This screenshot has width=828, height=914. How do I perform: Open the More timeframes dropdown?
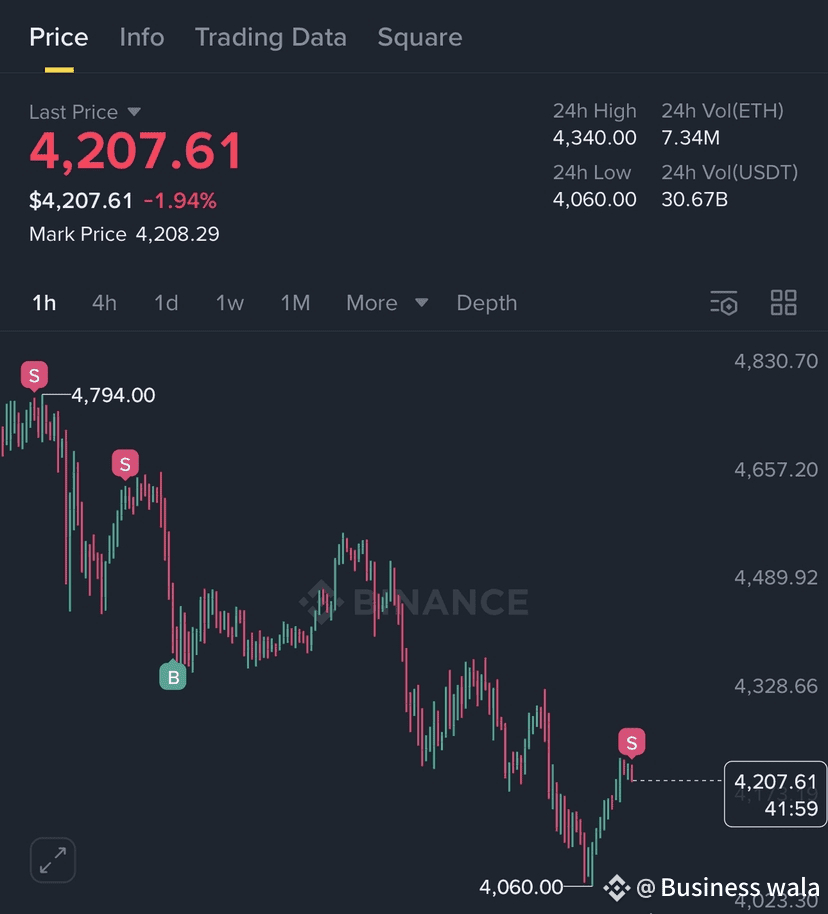pyautogui.click(x=387, y=303)
